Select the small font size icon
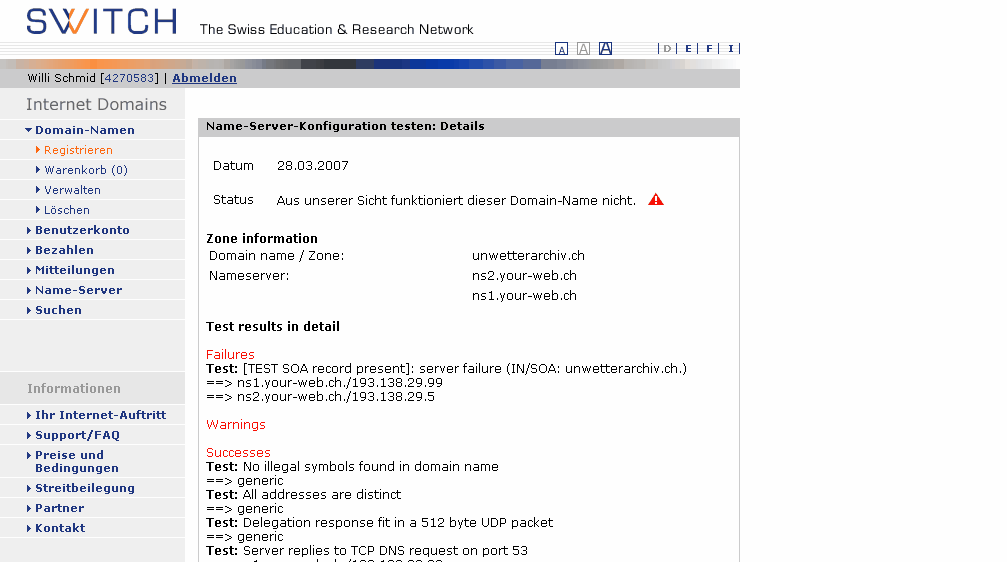This screenshot has height=562, width=1007. click(x=561, y=49)
